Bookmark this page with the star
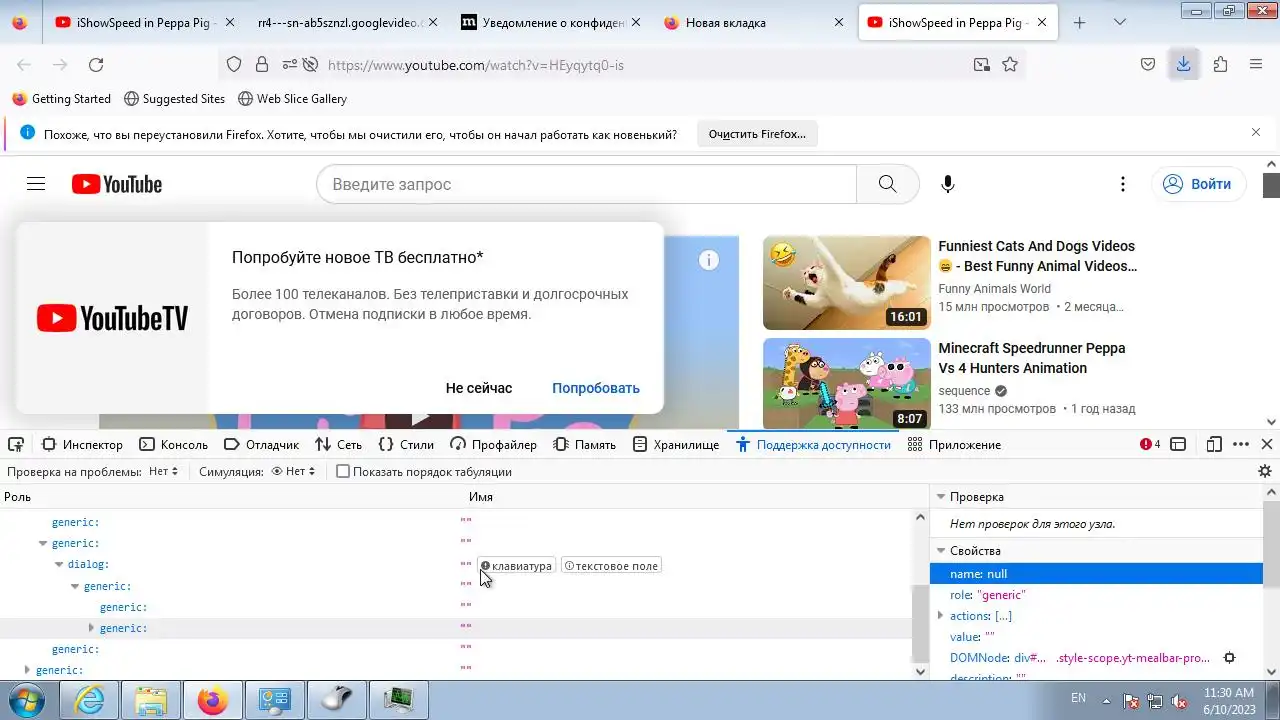Screen dimensions: 1280x720 click(x=1010, y=65)
